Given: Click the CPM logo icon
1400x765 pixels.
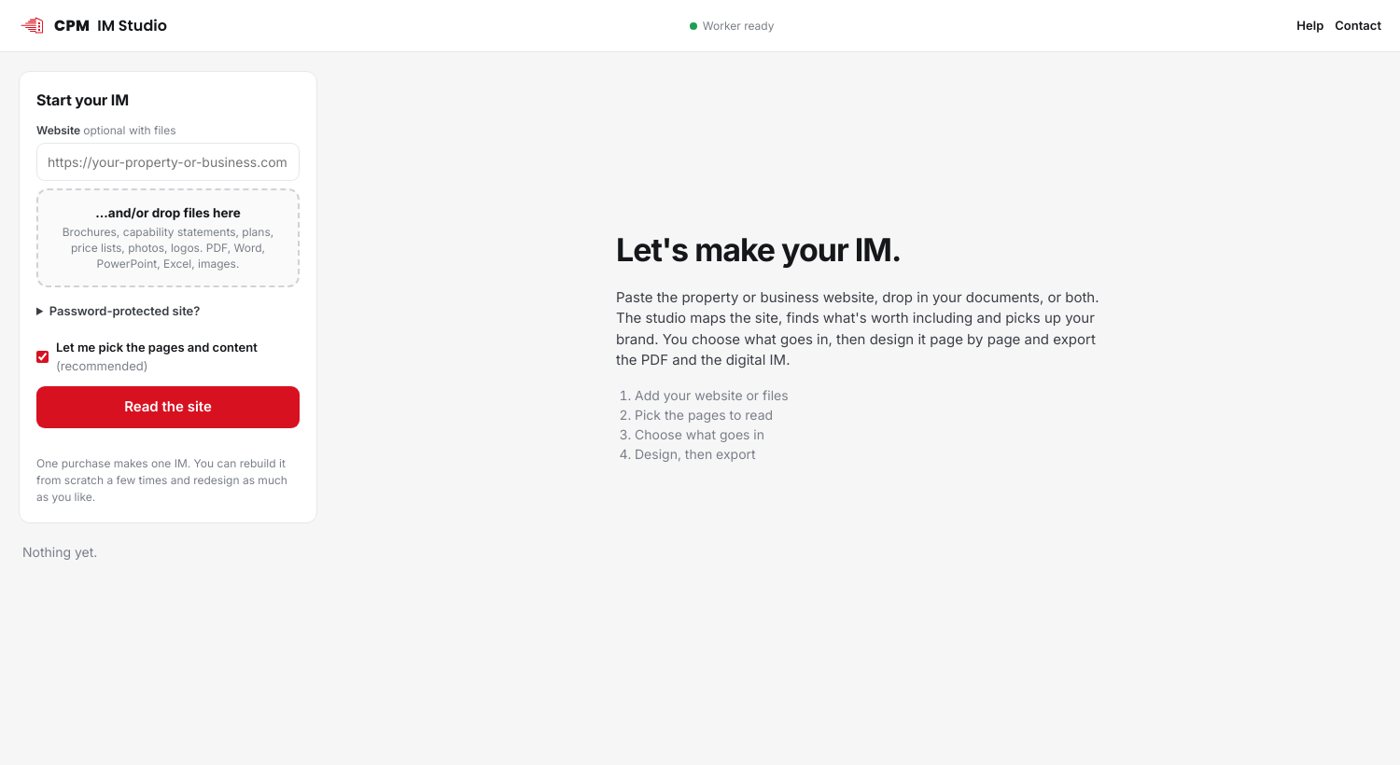Looking at the screenshot, I should point(32,26).
